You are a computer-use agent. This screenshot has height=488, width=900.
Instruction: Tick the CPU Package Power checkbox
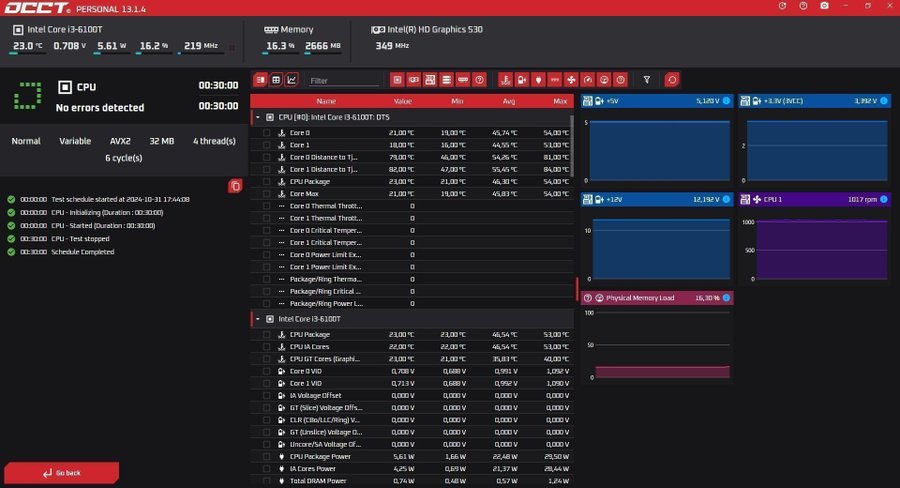(266, 456)
